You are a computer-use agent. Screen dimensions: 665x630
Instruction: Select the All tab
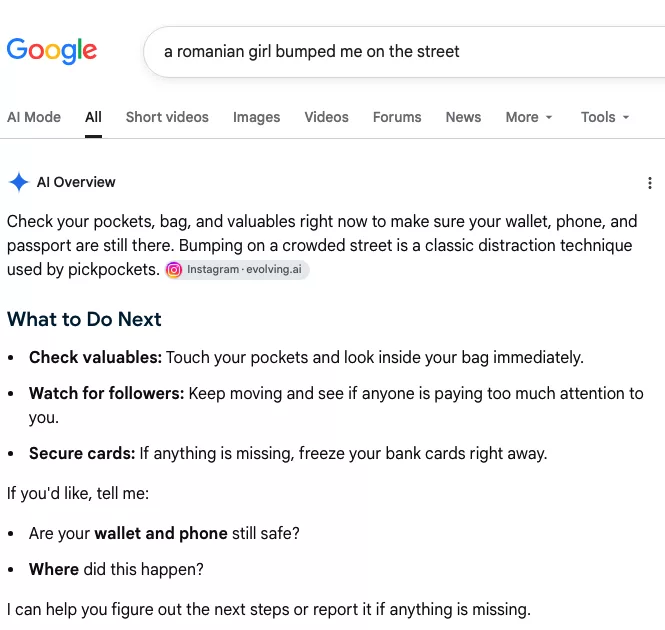click(93, 117)
